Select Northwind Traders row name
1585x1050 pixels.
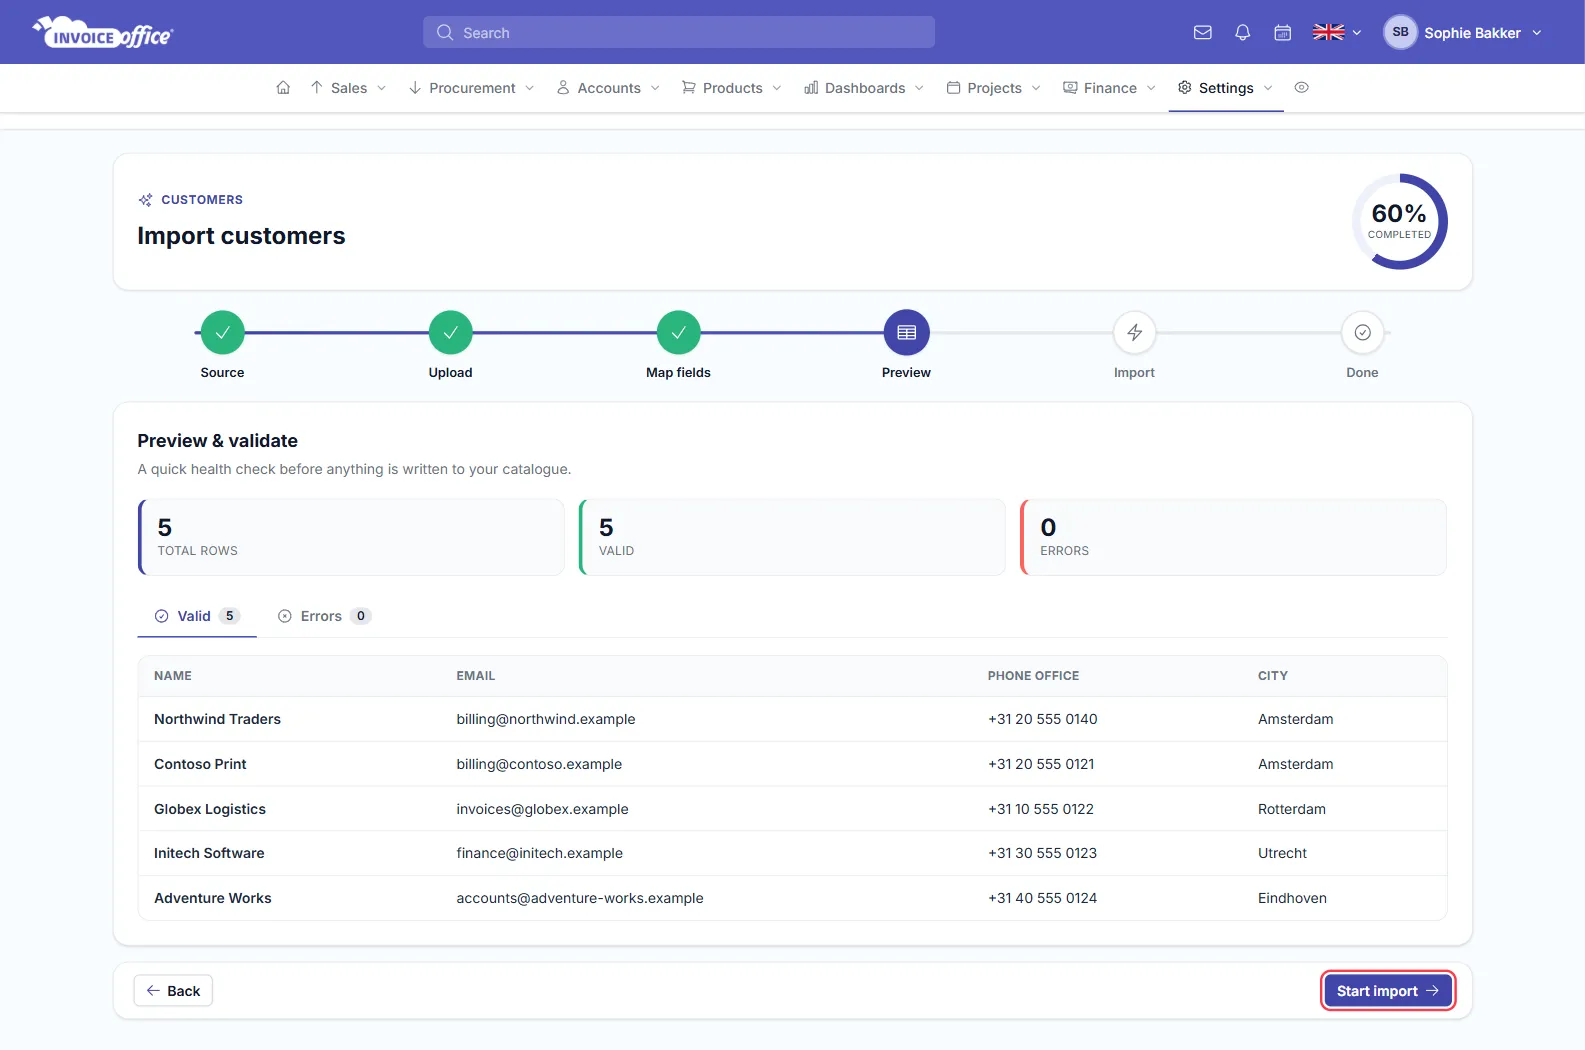click(217, 719)
